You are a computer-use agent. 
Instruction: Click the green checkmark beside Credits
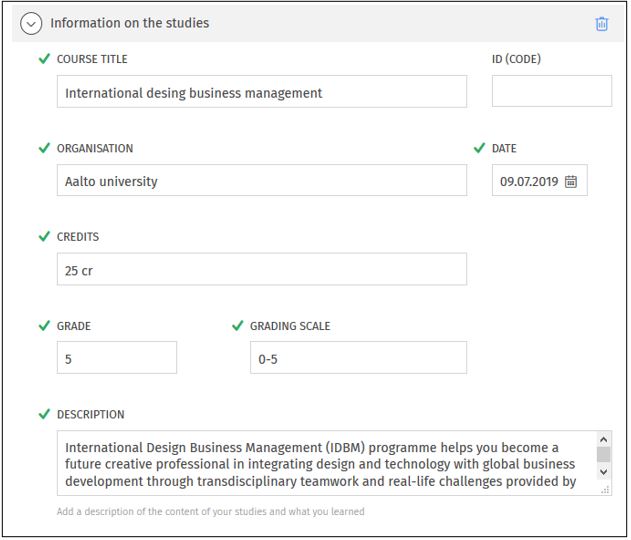(44, 237)
